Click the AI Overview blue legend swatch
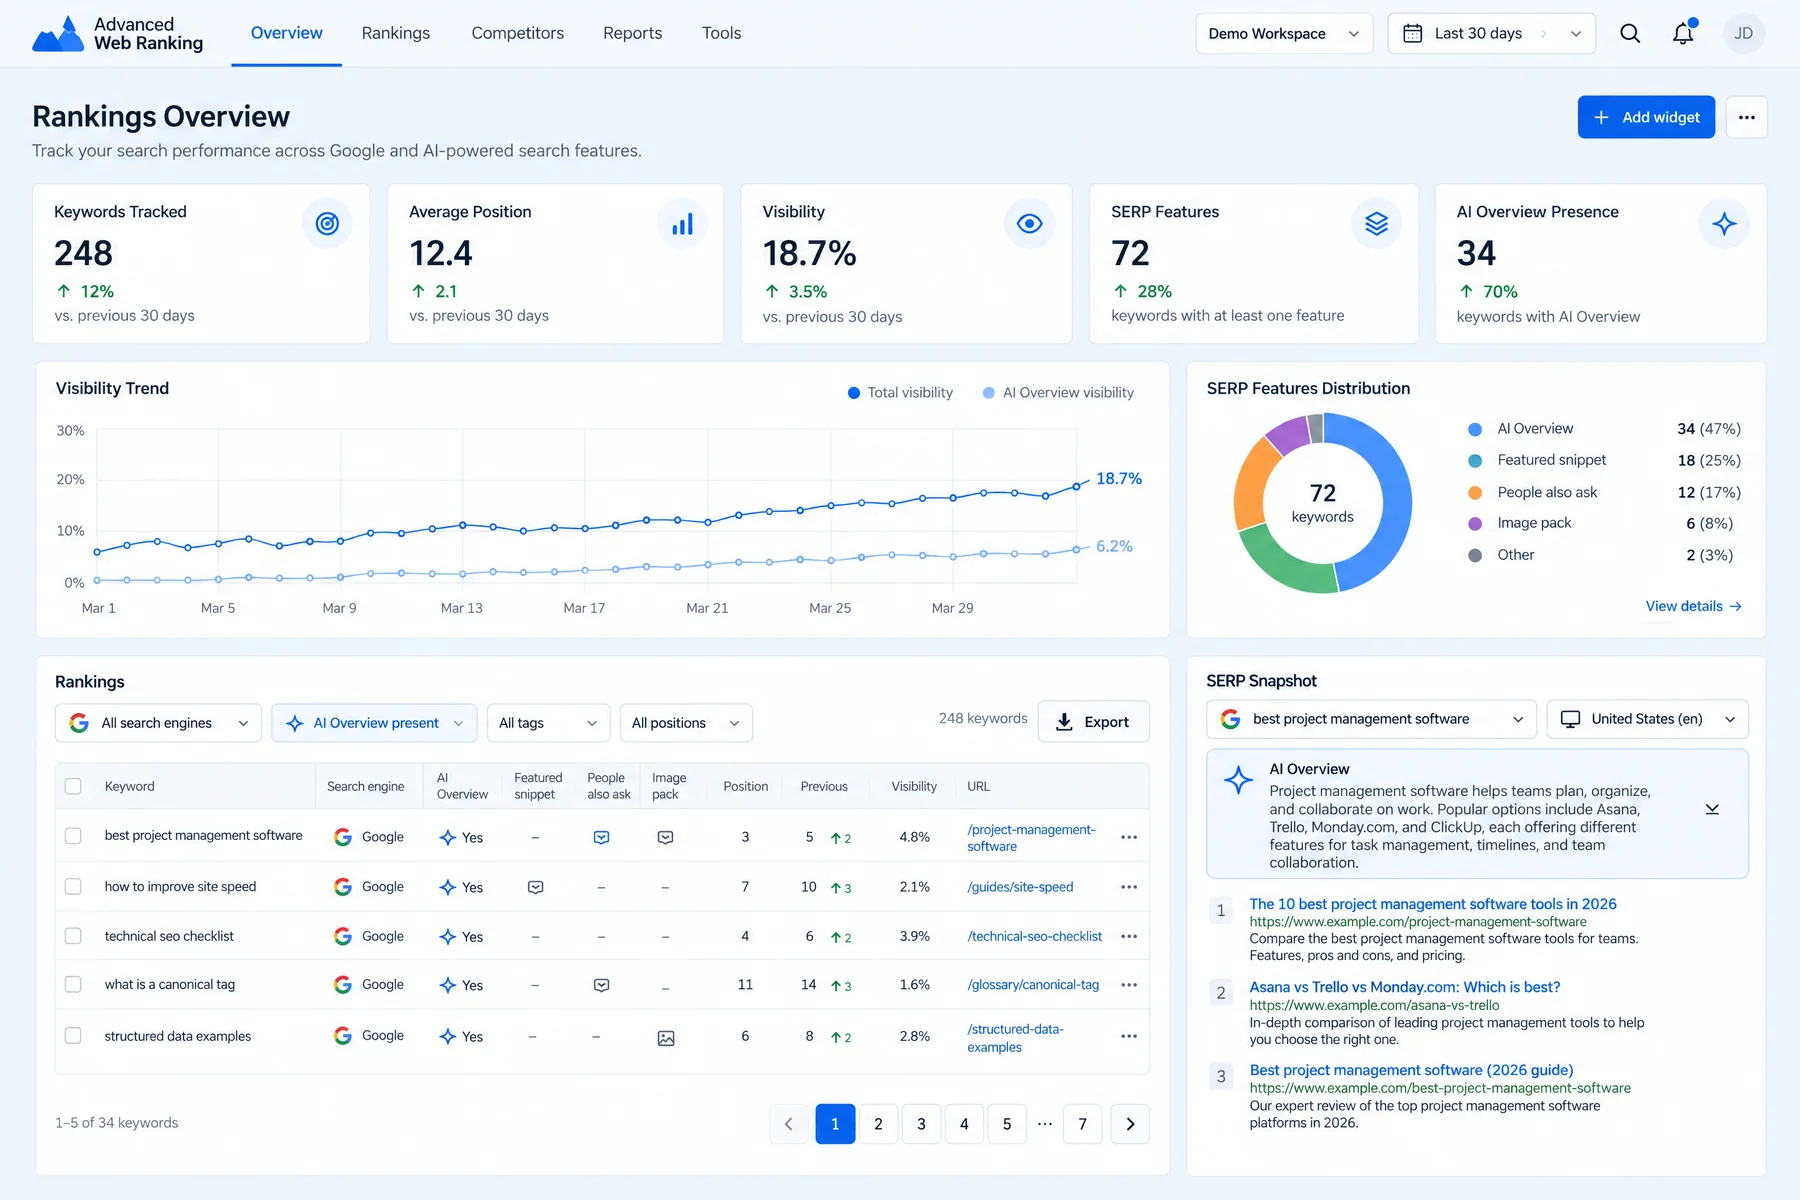1800x1200 pixels. point(1474,429)
